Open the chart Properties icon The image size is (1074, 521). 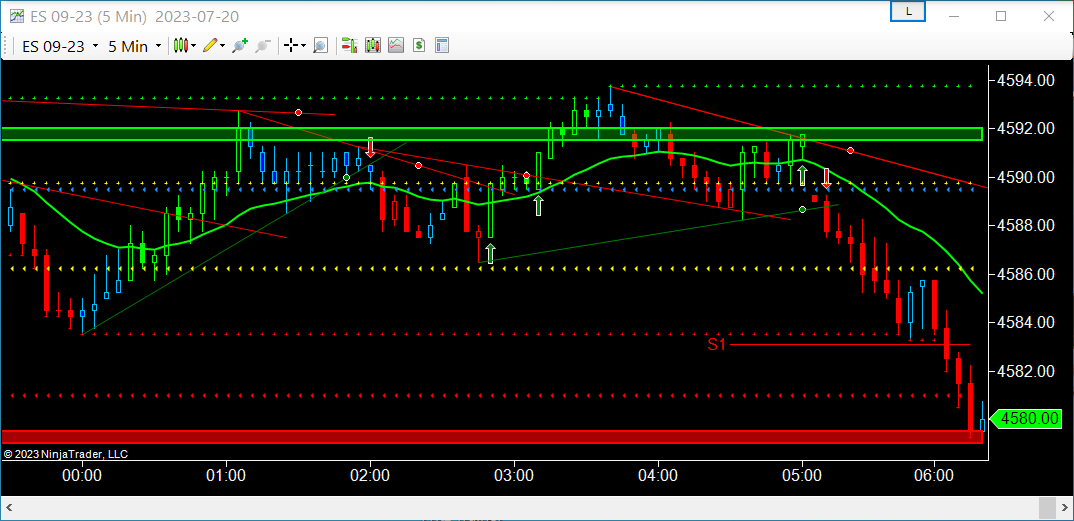pyautogui.click(x=442, y=46)
